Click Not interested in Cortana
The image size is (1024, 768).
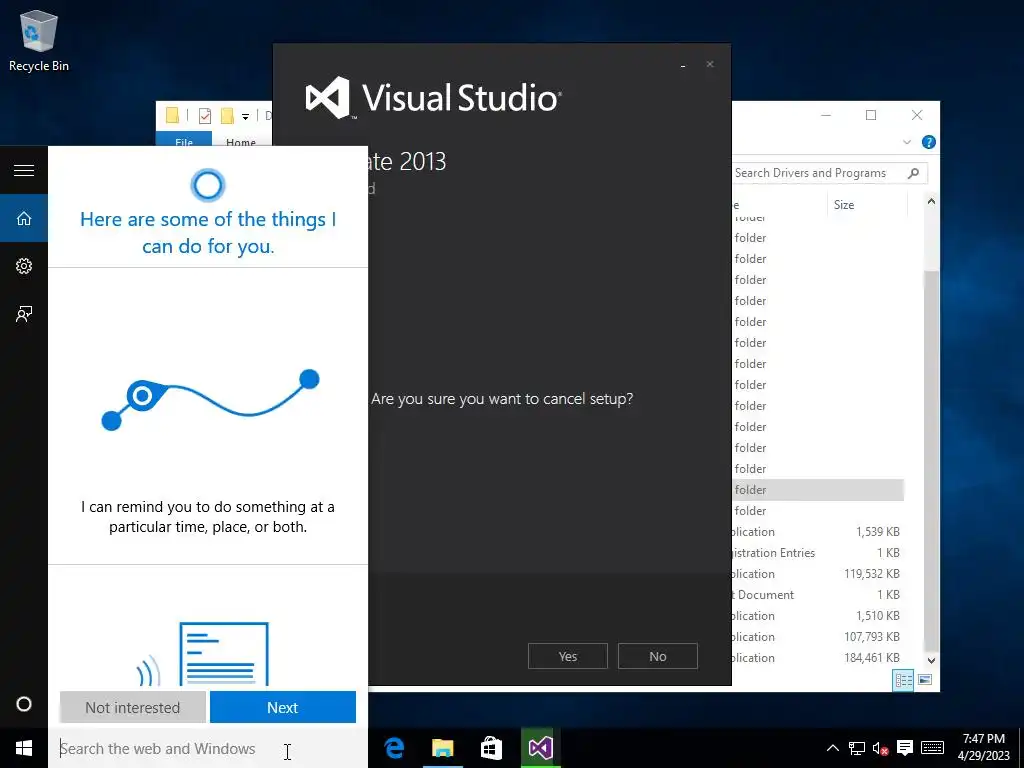click(133, 707)
